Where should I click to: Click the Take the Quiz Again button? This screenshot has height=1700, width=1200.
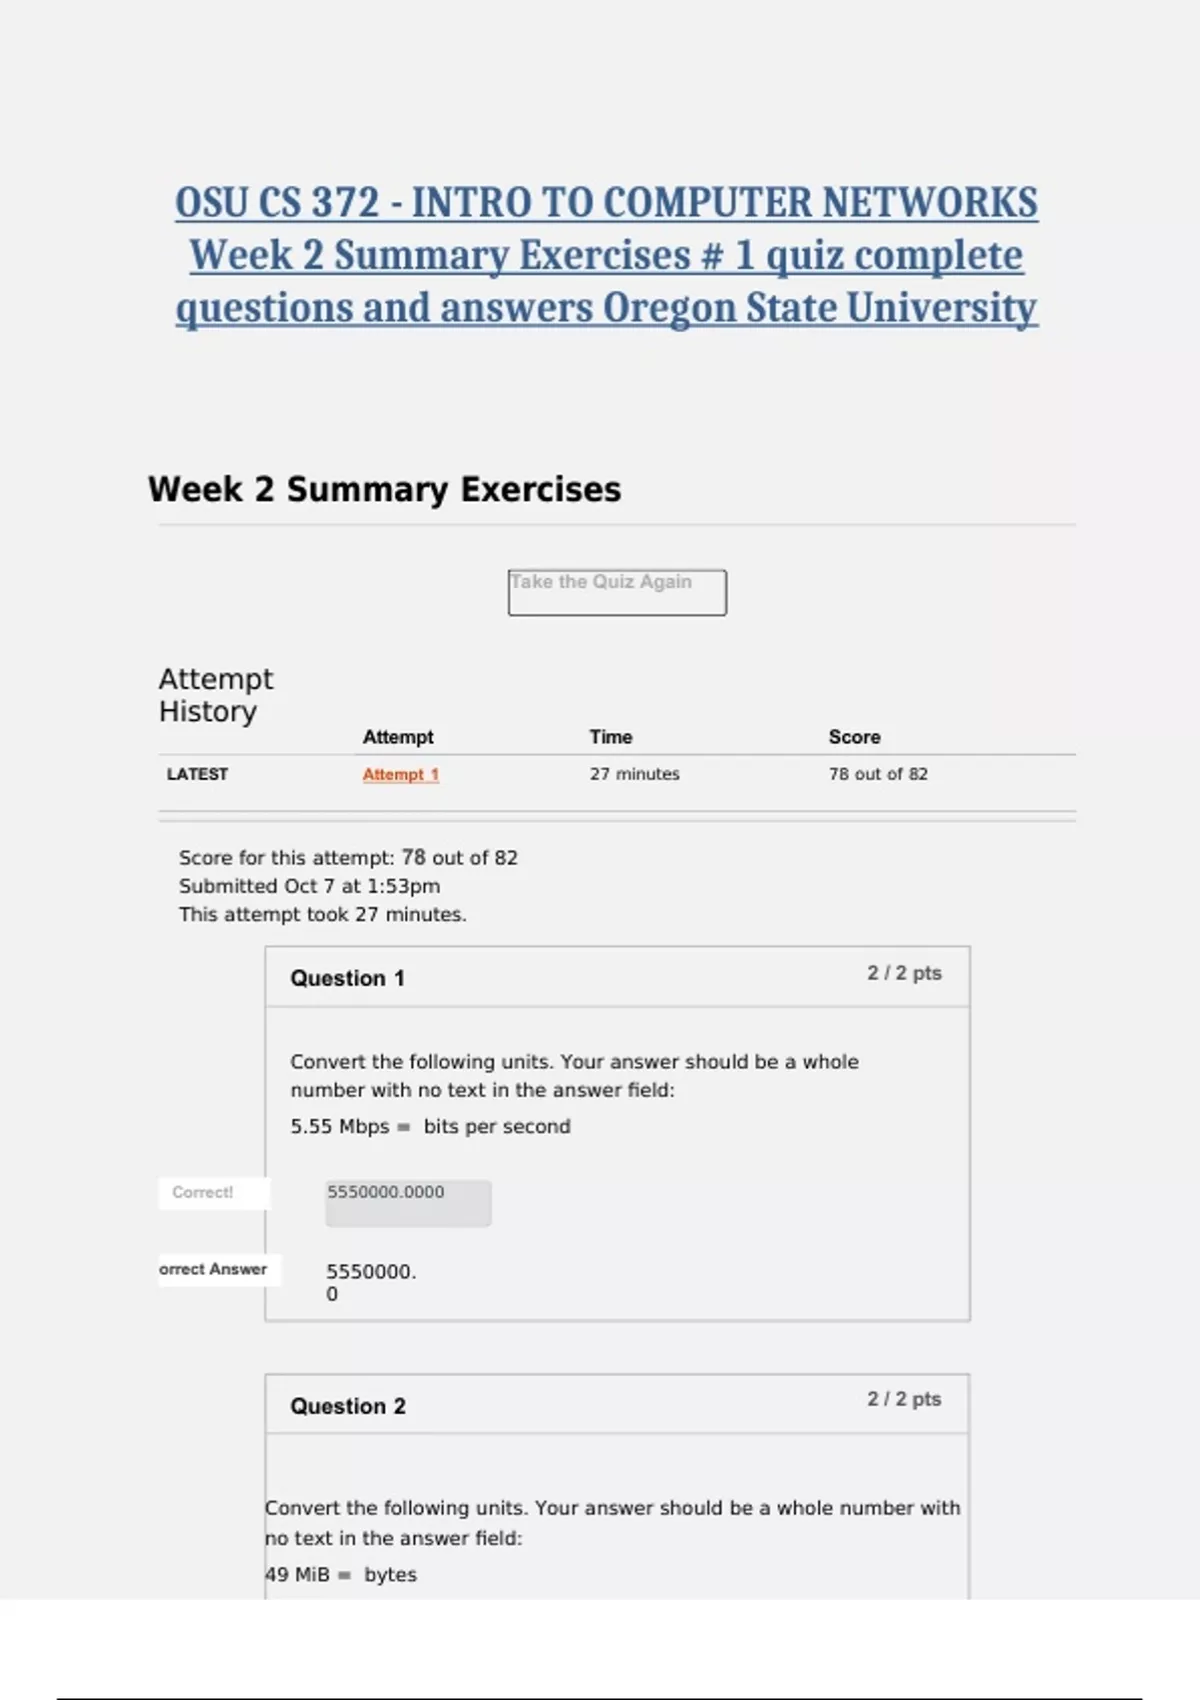point(617,592)
